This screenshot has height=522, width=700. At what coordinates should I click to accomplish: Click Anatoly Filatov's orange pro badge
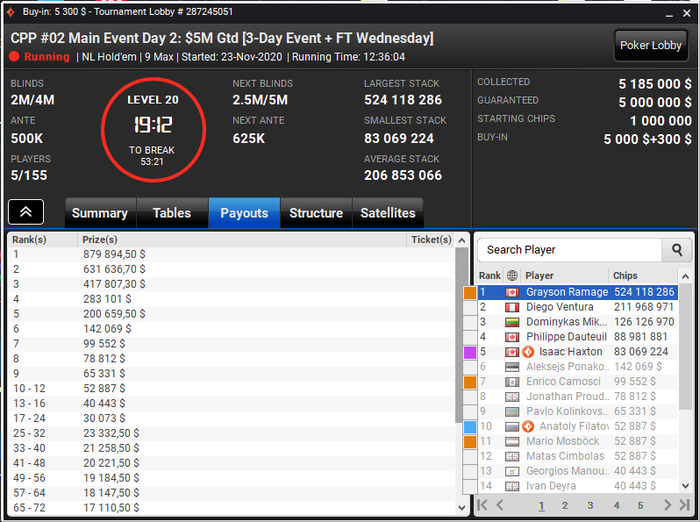528,426
